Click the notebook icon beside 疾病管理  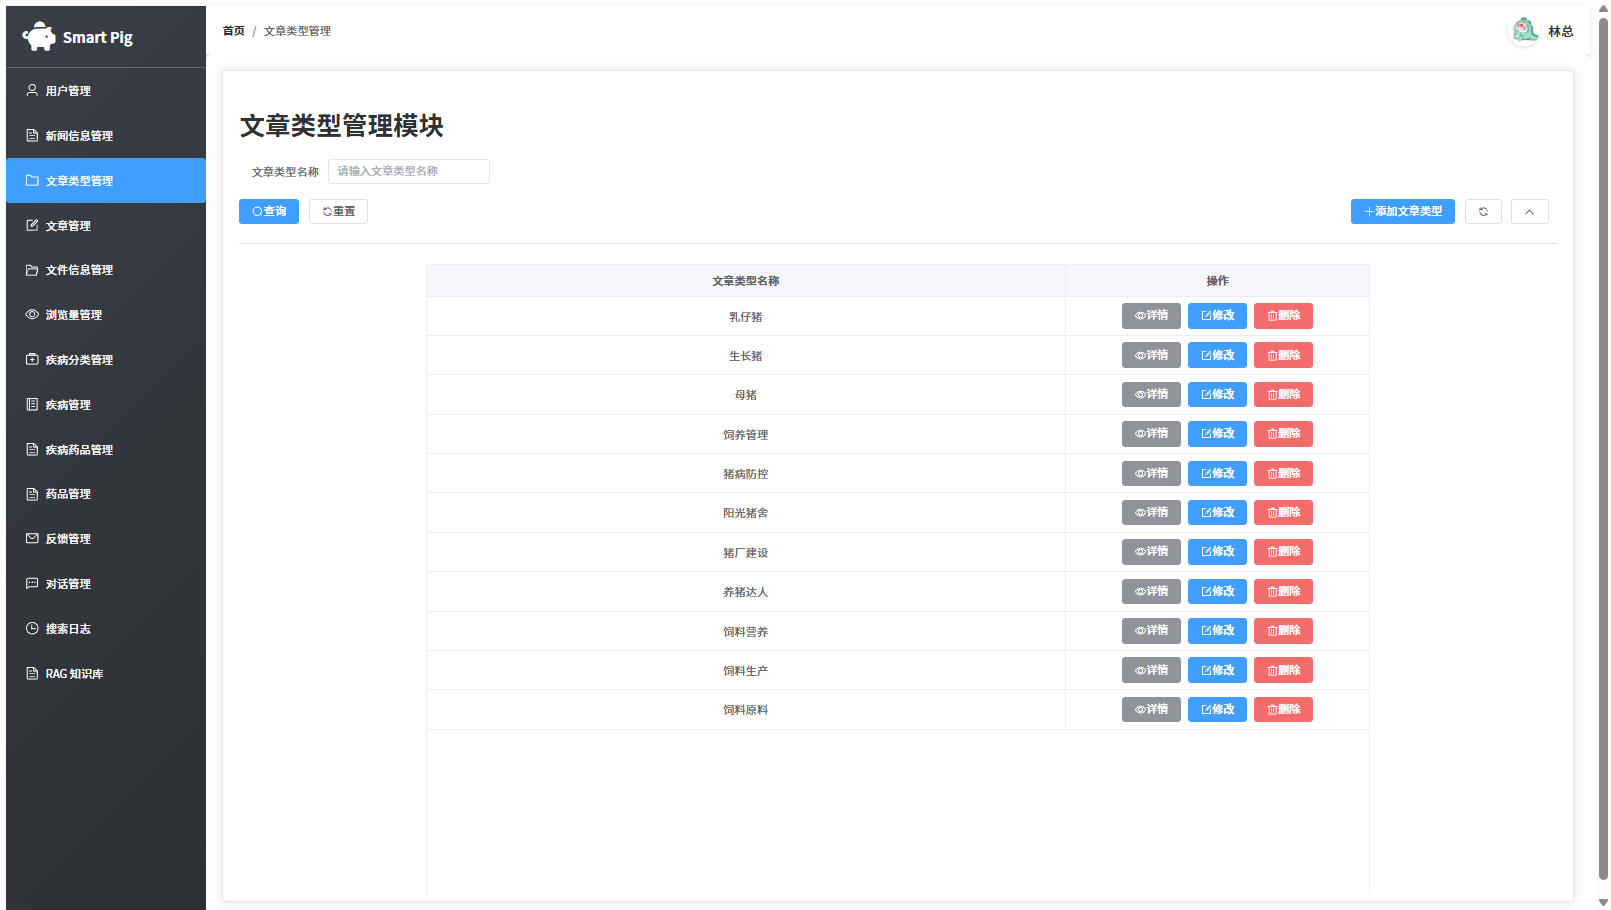pos(32,404)
